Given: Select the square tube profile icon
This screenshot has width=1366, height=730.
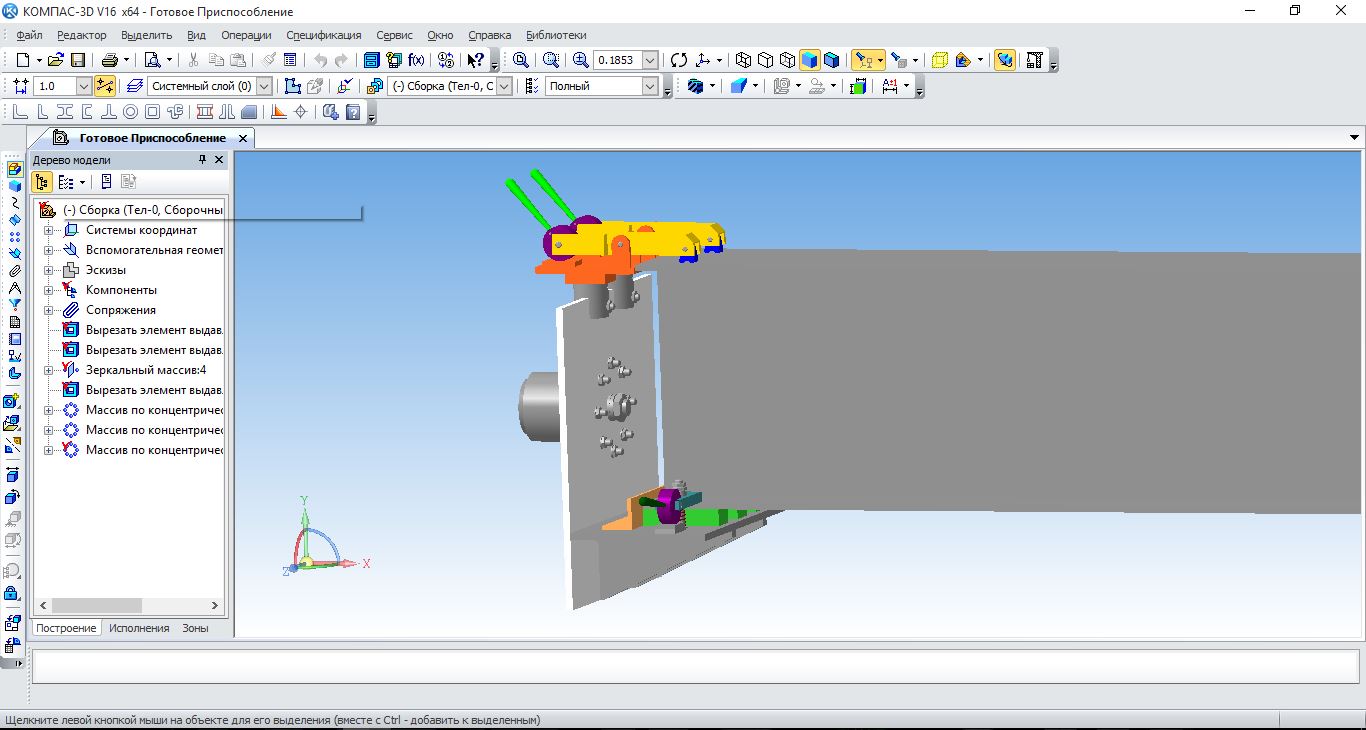Looking at the screenshot, I should click(153, 112).
